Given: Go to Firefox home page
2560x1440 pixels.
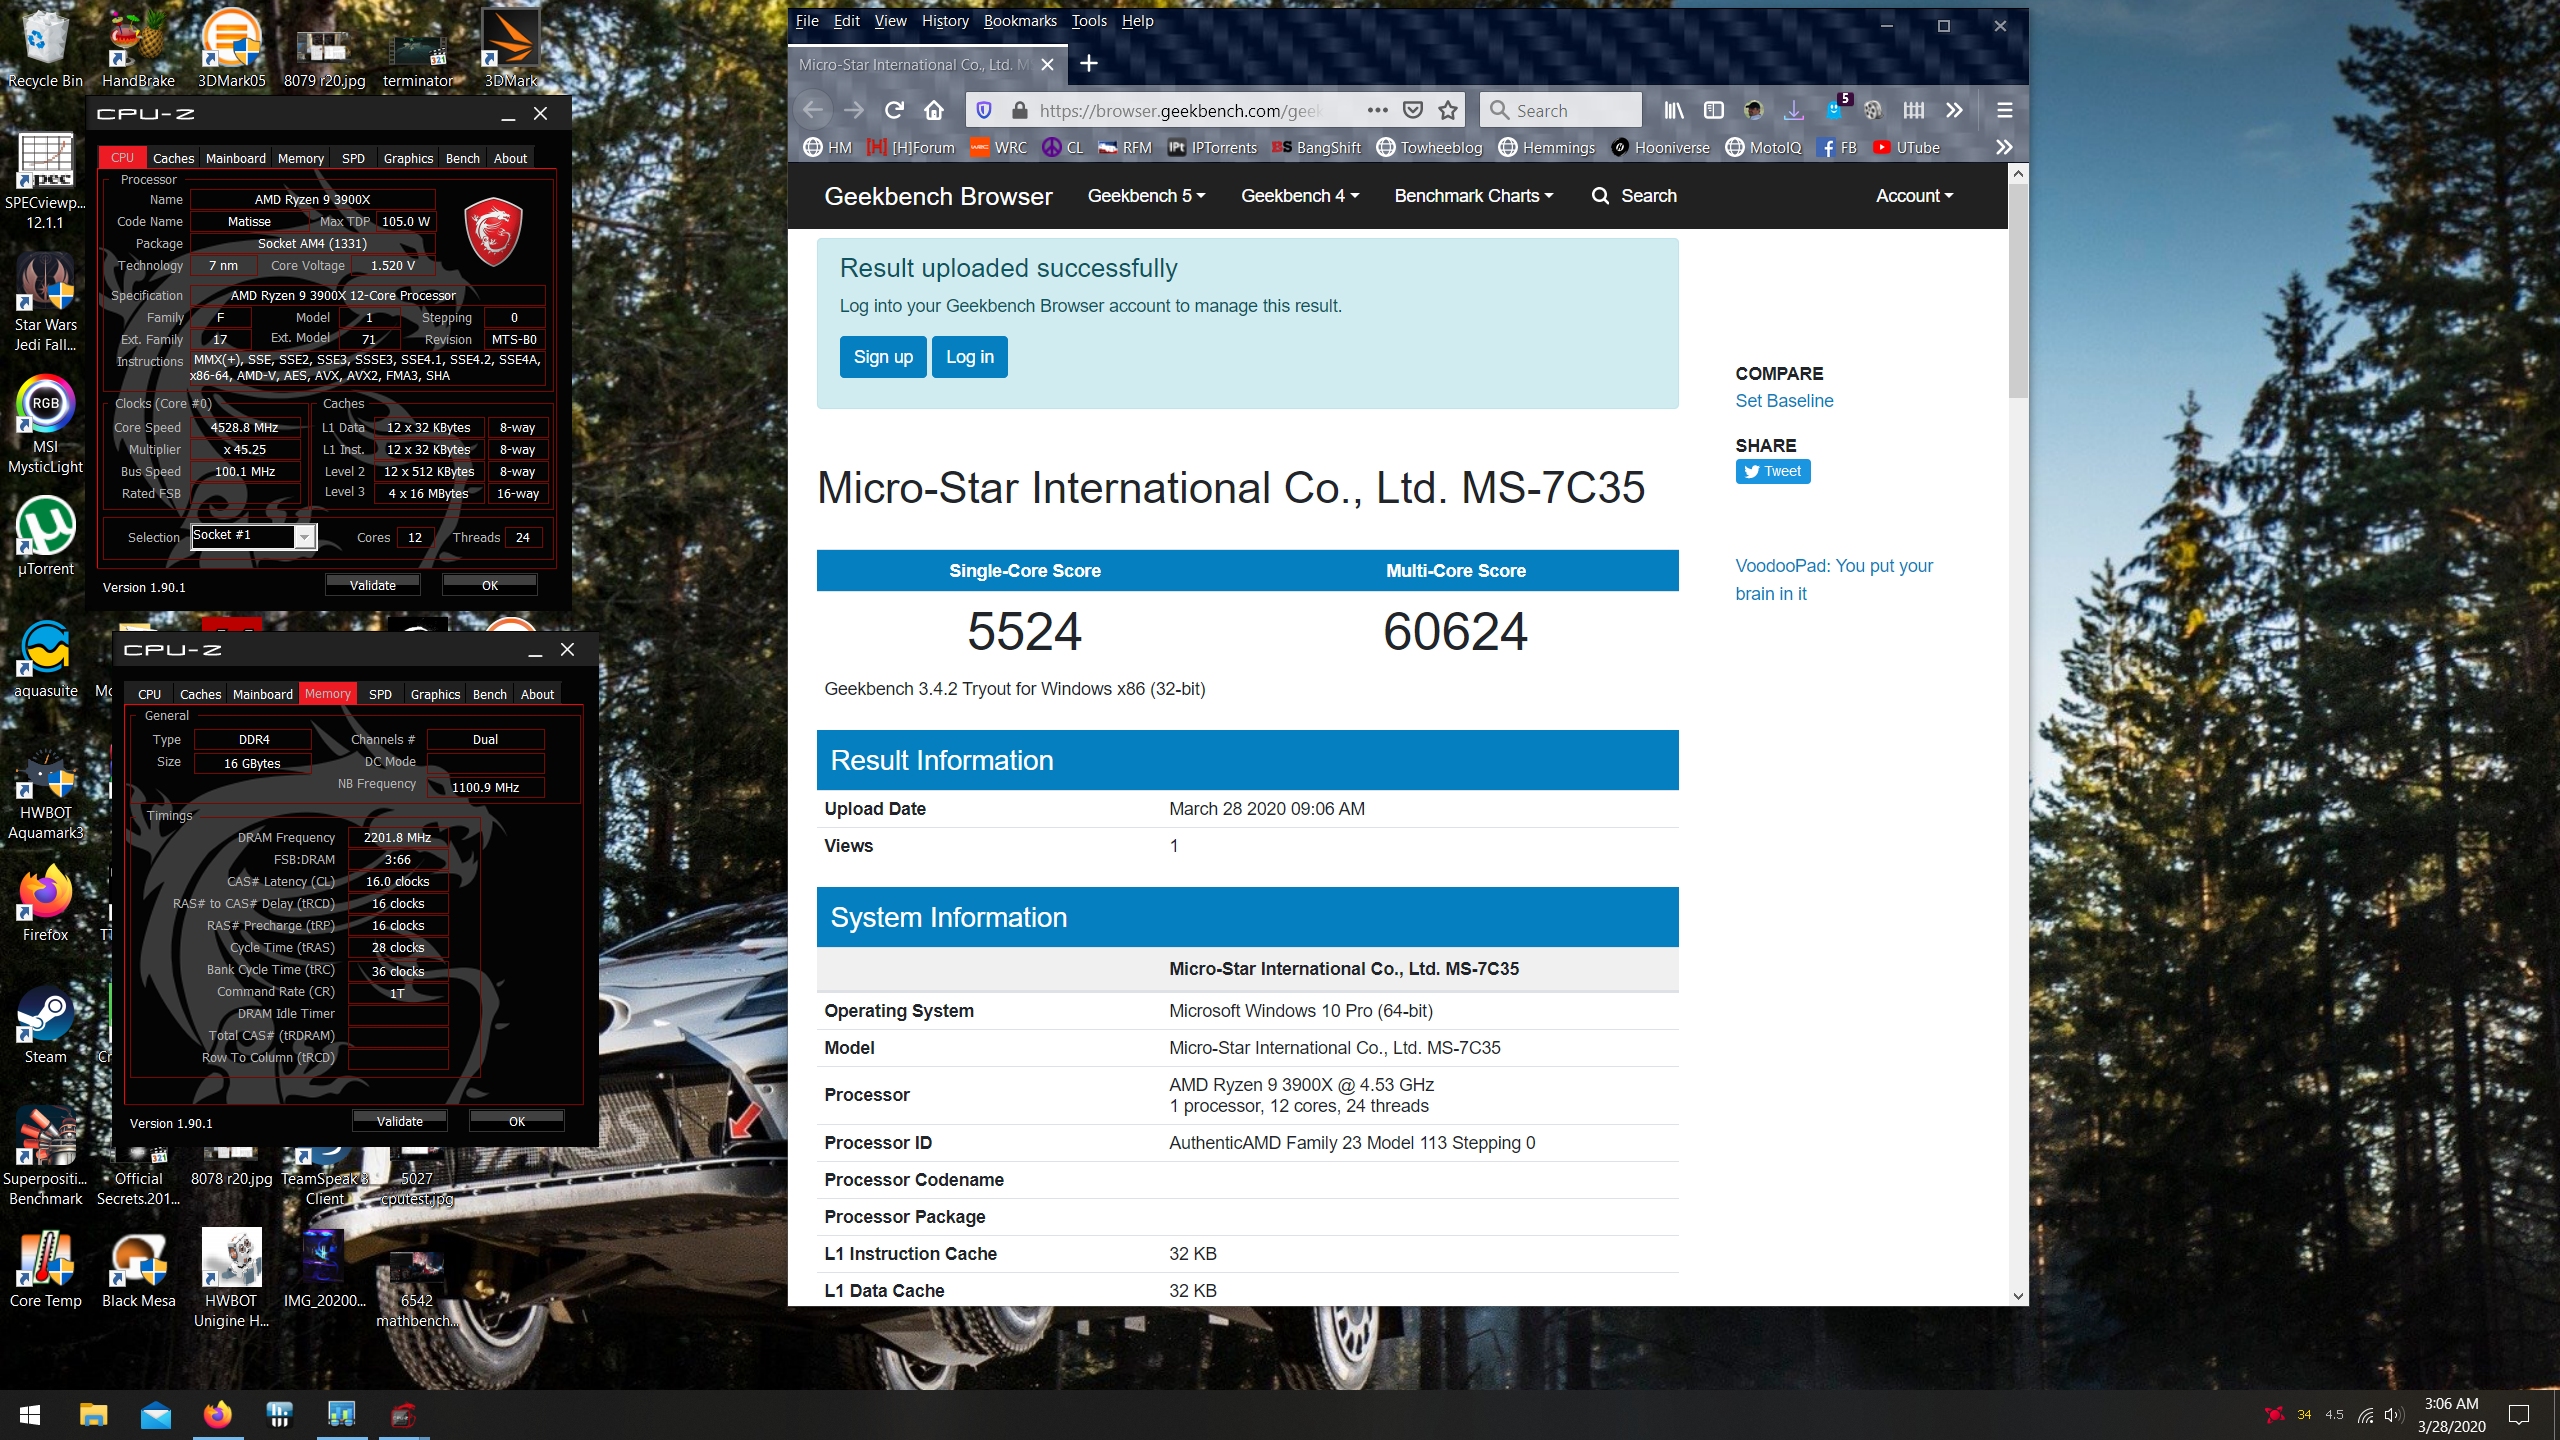Looking at the screenshot, I should tap(934, 110).
